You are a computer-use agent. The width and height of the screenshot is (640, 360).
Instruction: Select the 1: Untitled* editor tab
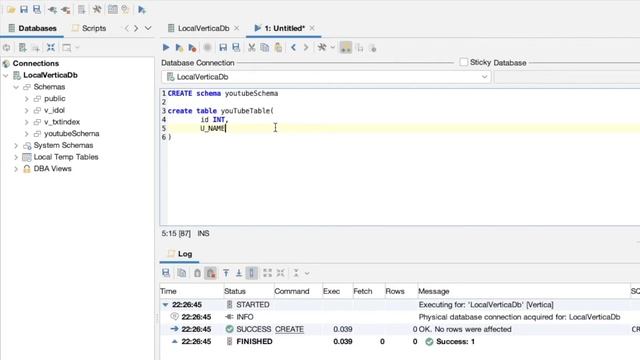[280, 28]
